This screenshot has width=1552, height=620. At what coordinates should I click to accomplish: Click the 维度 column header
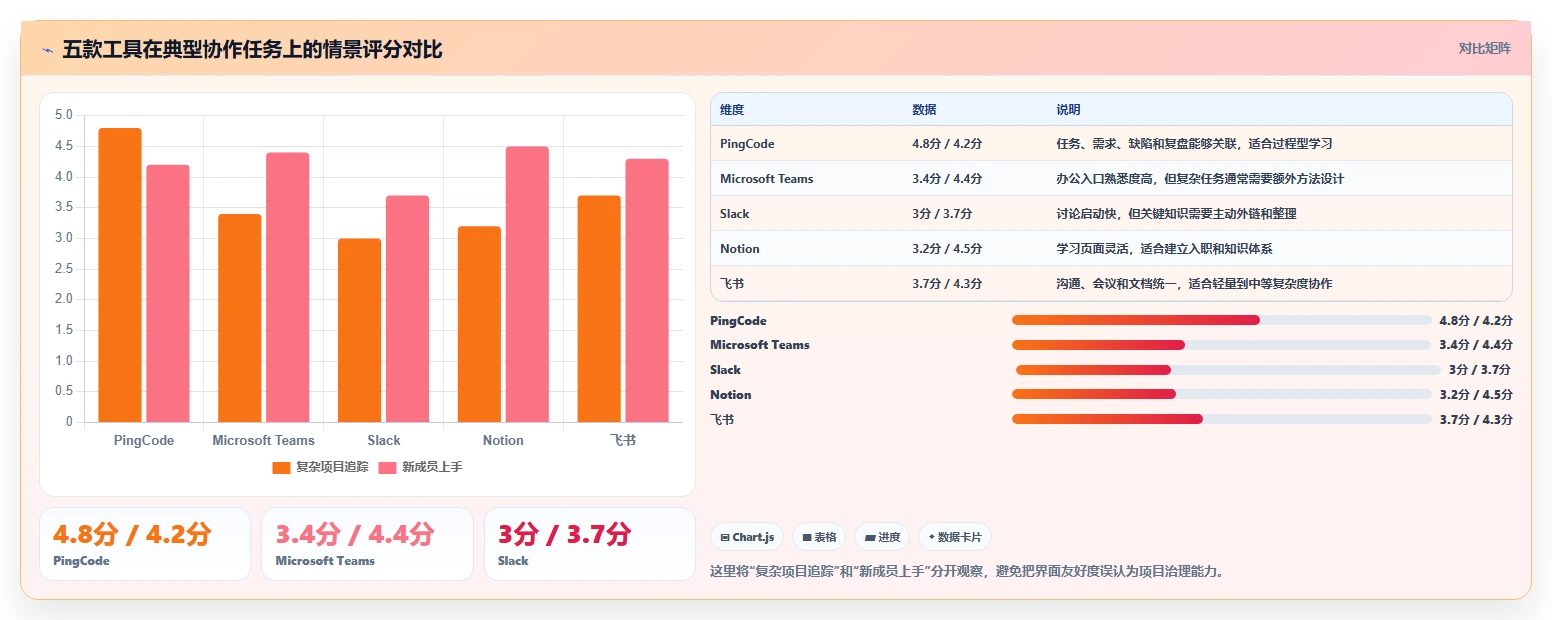732,110
